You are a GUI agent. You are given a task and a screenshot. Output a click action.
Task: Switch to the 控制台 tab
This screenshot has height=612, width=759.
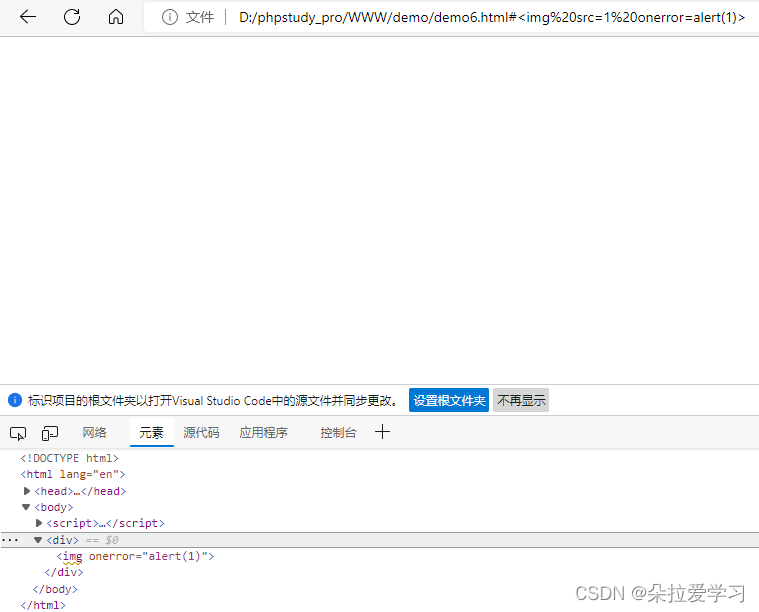tap(338, 433)
